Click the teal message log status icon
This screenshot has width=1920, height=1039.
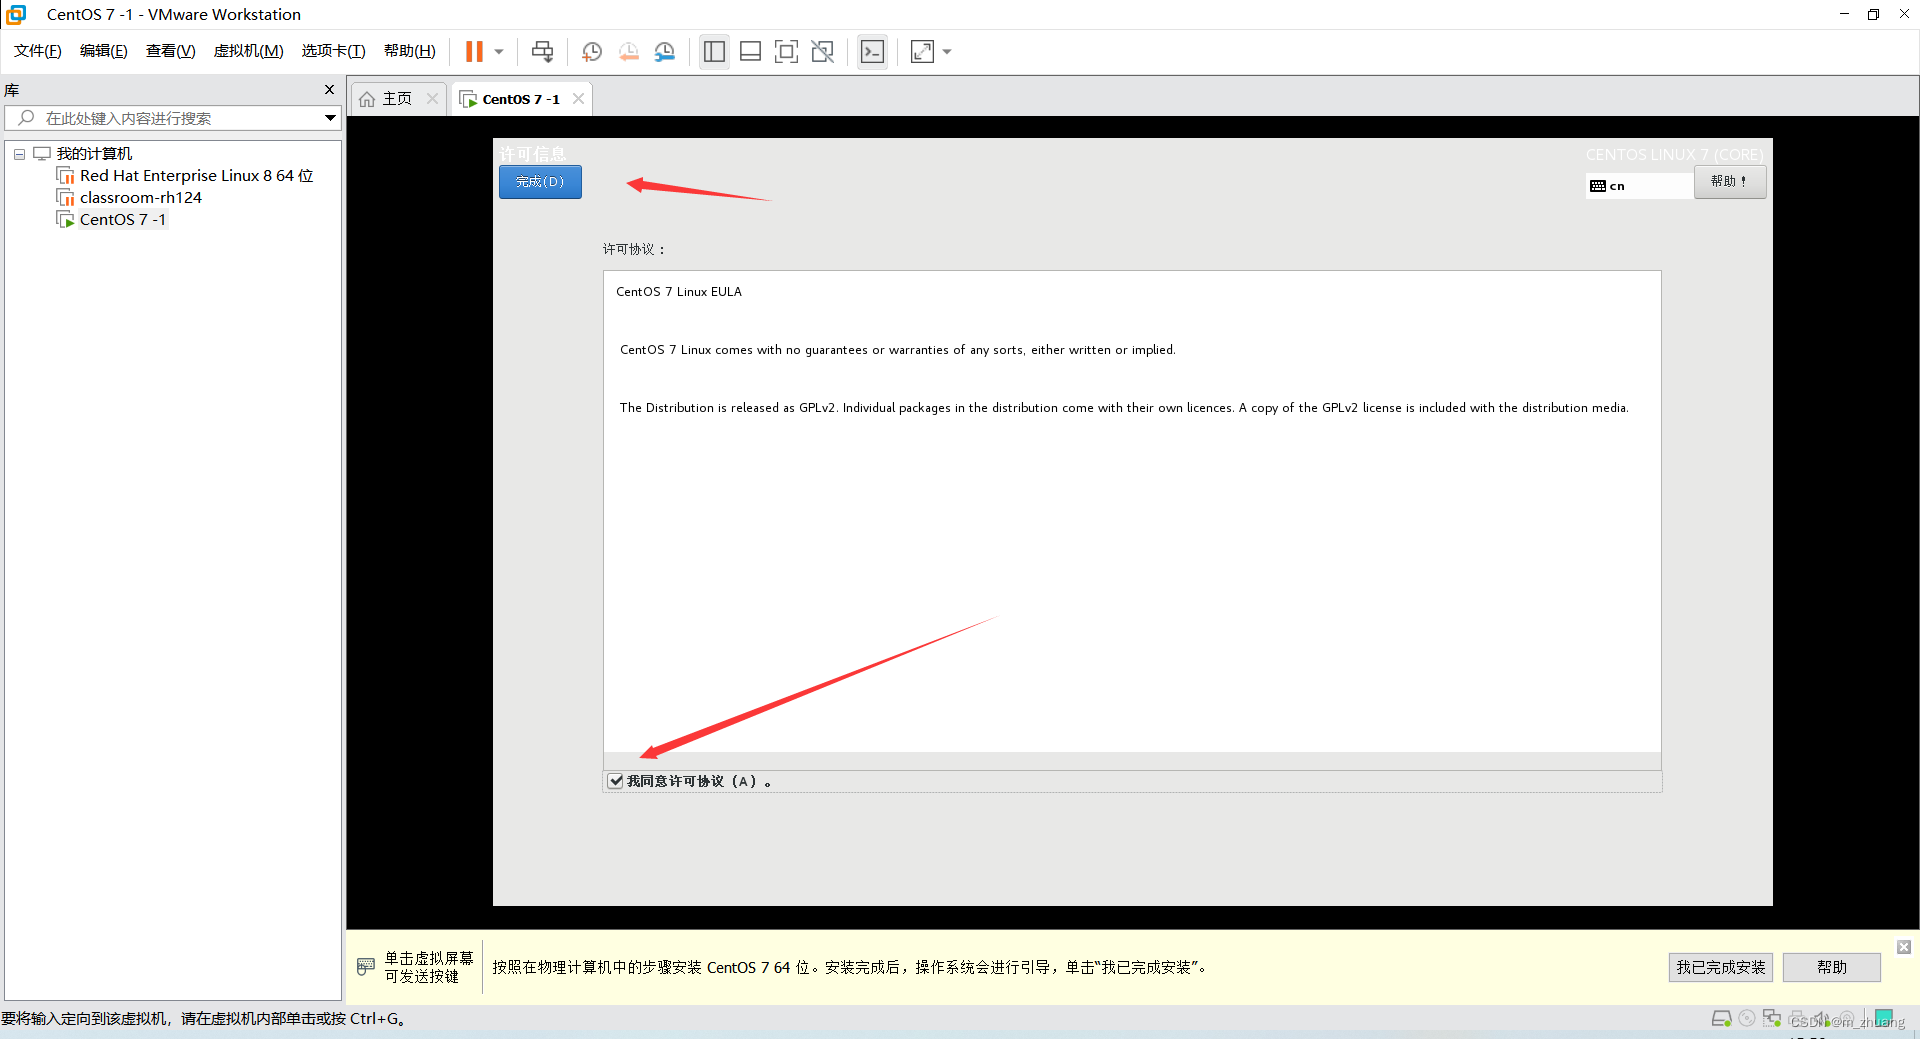(x=1884, y=1018)
